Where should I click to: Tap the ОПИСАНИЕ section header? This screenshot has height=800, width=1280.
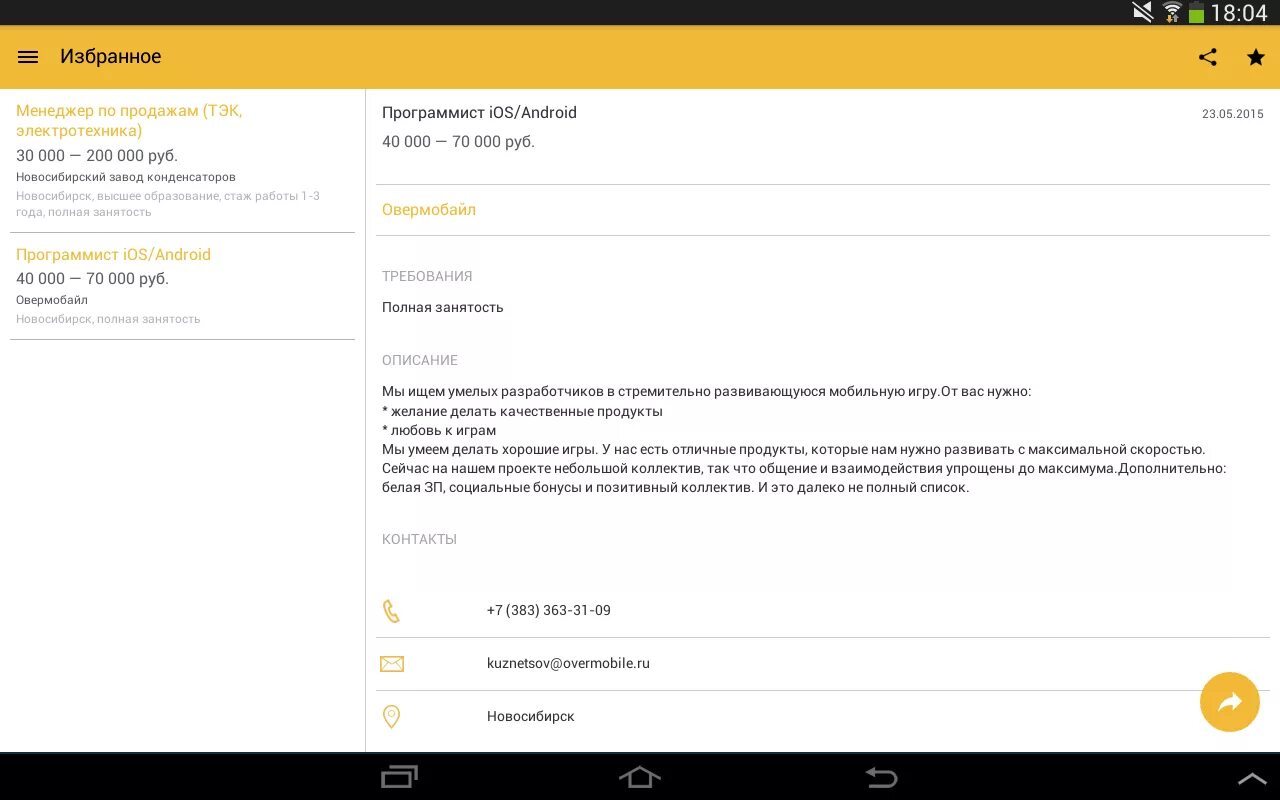420,360
